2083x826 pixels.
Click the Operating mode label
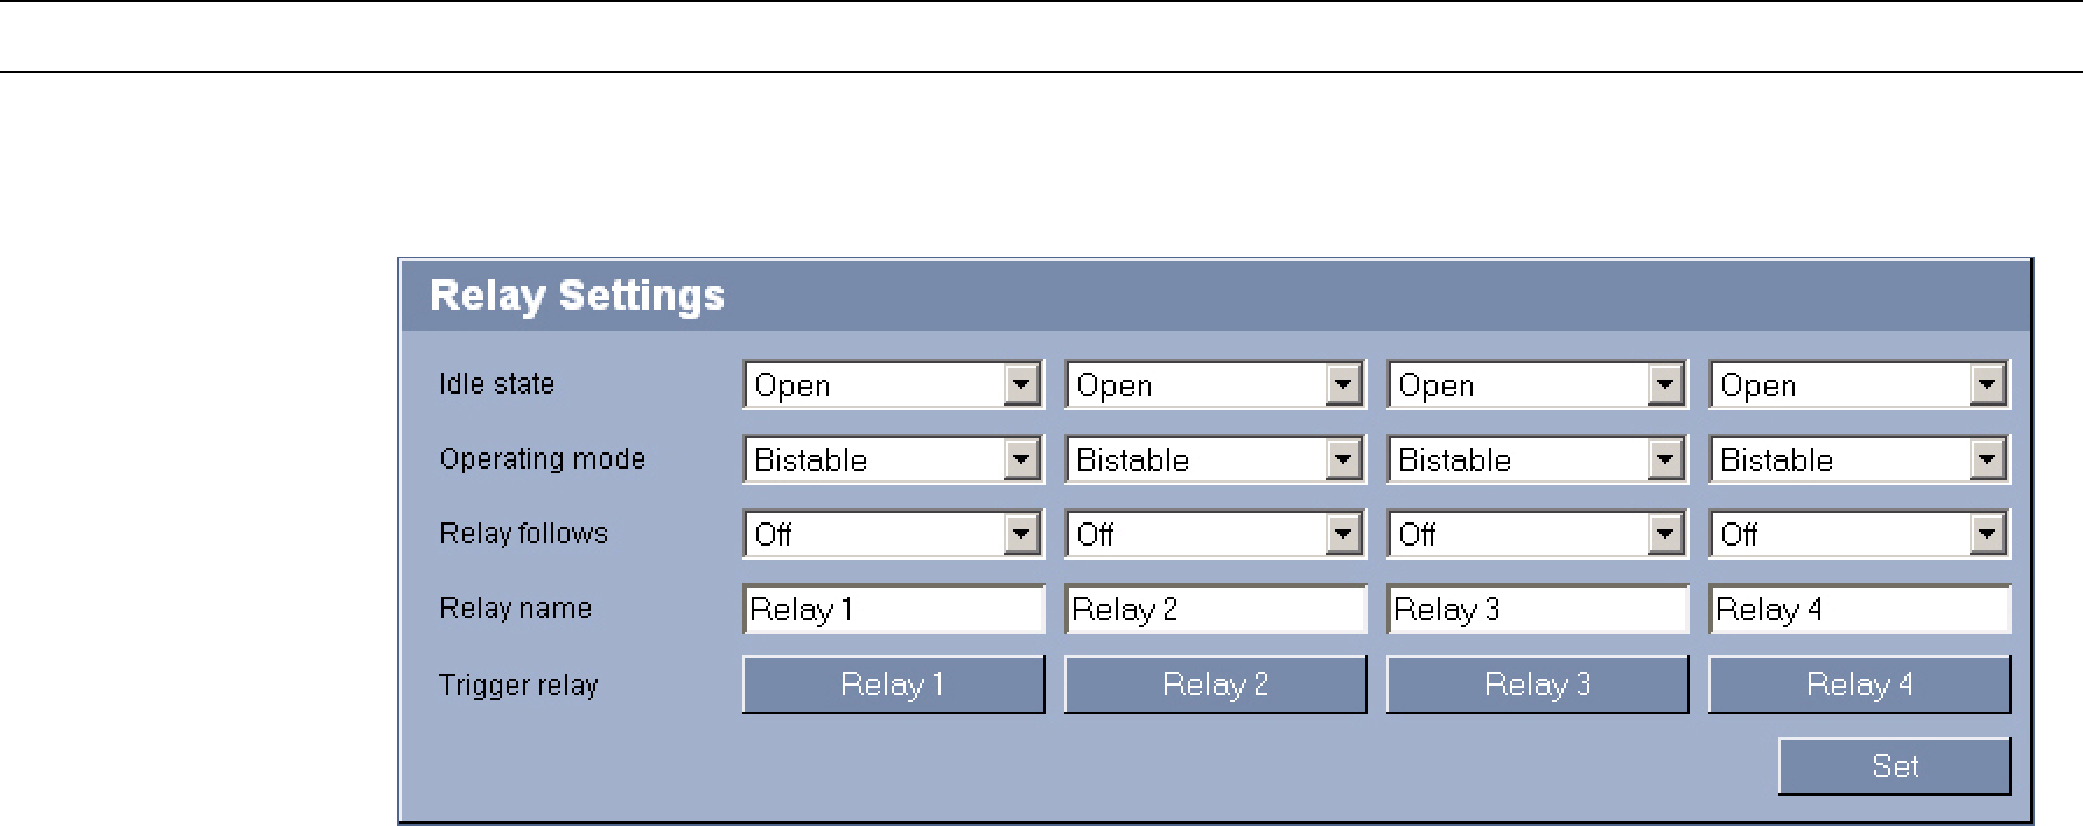pyautogui.click(x=542, y=459)
